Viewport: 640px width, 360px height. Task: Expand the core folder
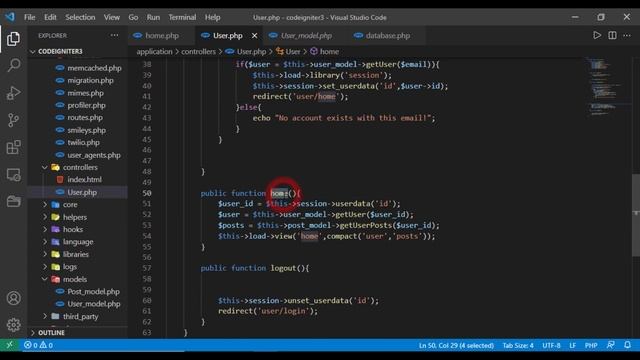coord(70,204)
